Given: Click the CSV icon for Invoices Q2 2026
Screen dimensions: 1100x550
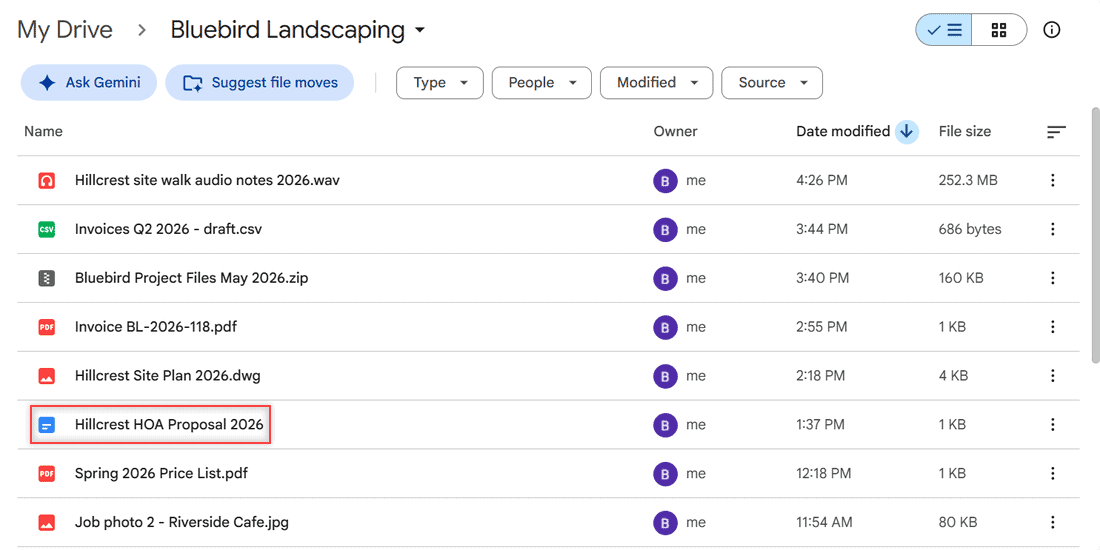Looking at the screenshot, I should coord(46,229).
